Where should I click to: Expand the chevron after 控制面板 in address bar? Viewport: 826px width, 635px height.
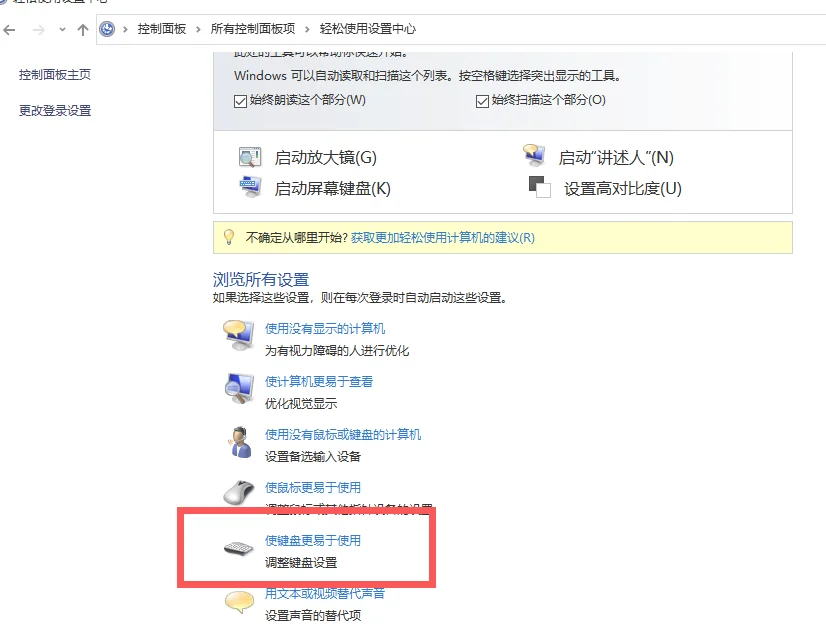[x=198, y=30]
